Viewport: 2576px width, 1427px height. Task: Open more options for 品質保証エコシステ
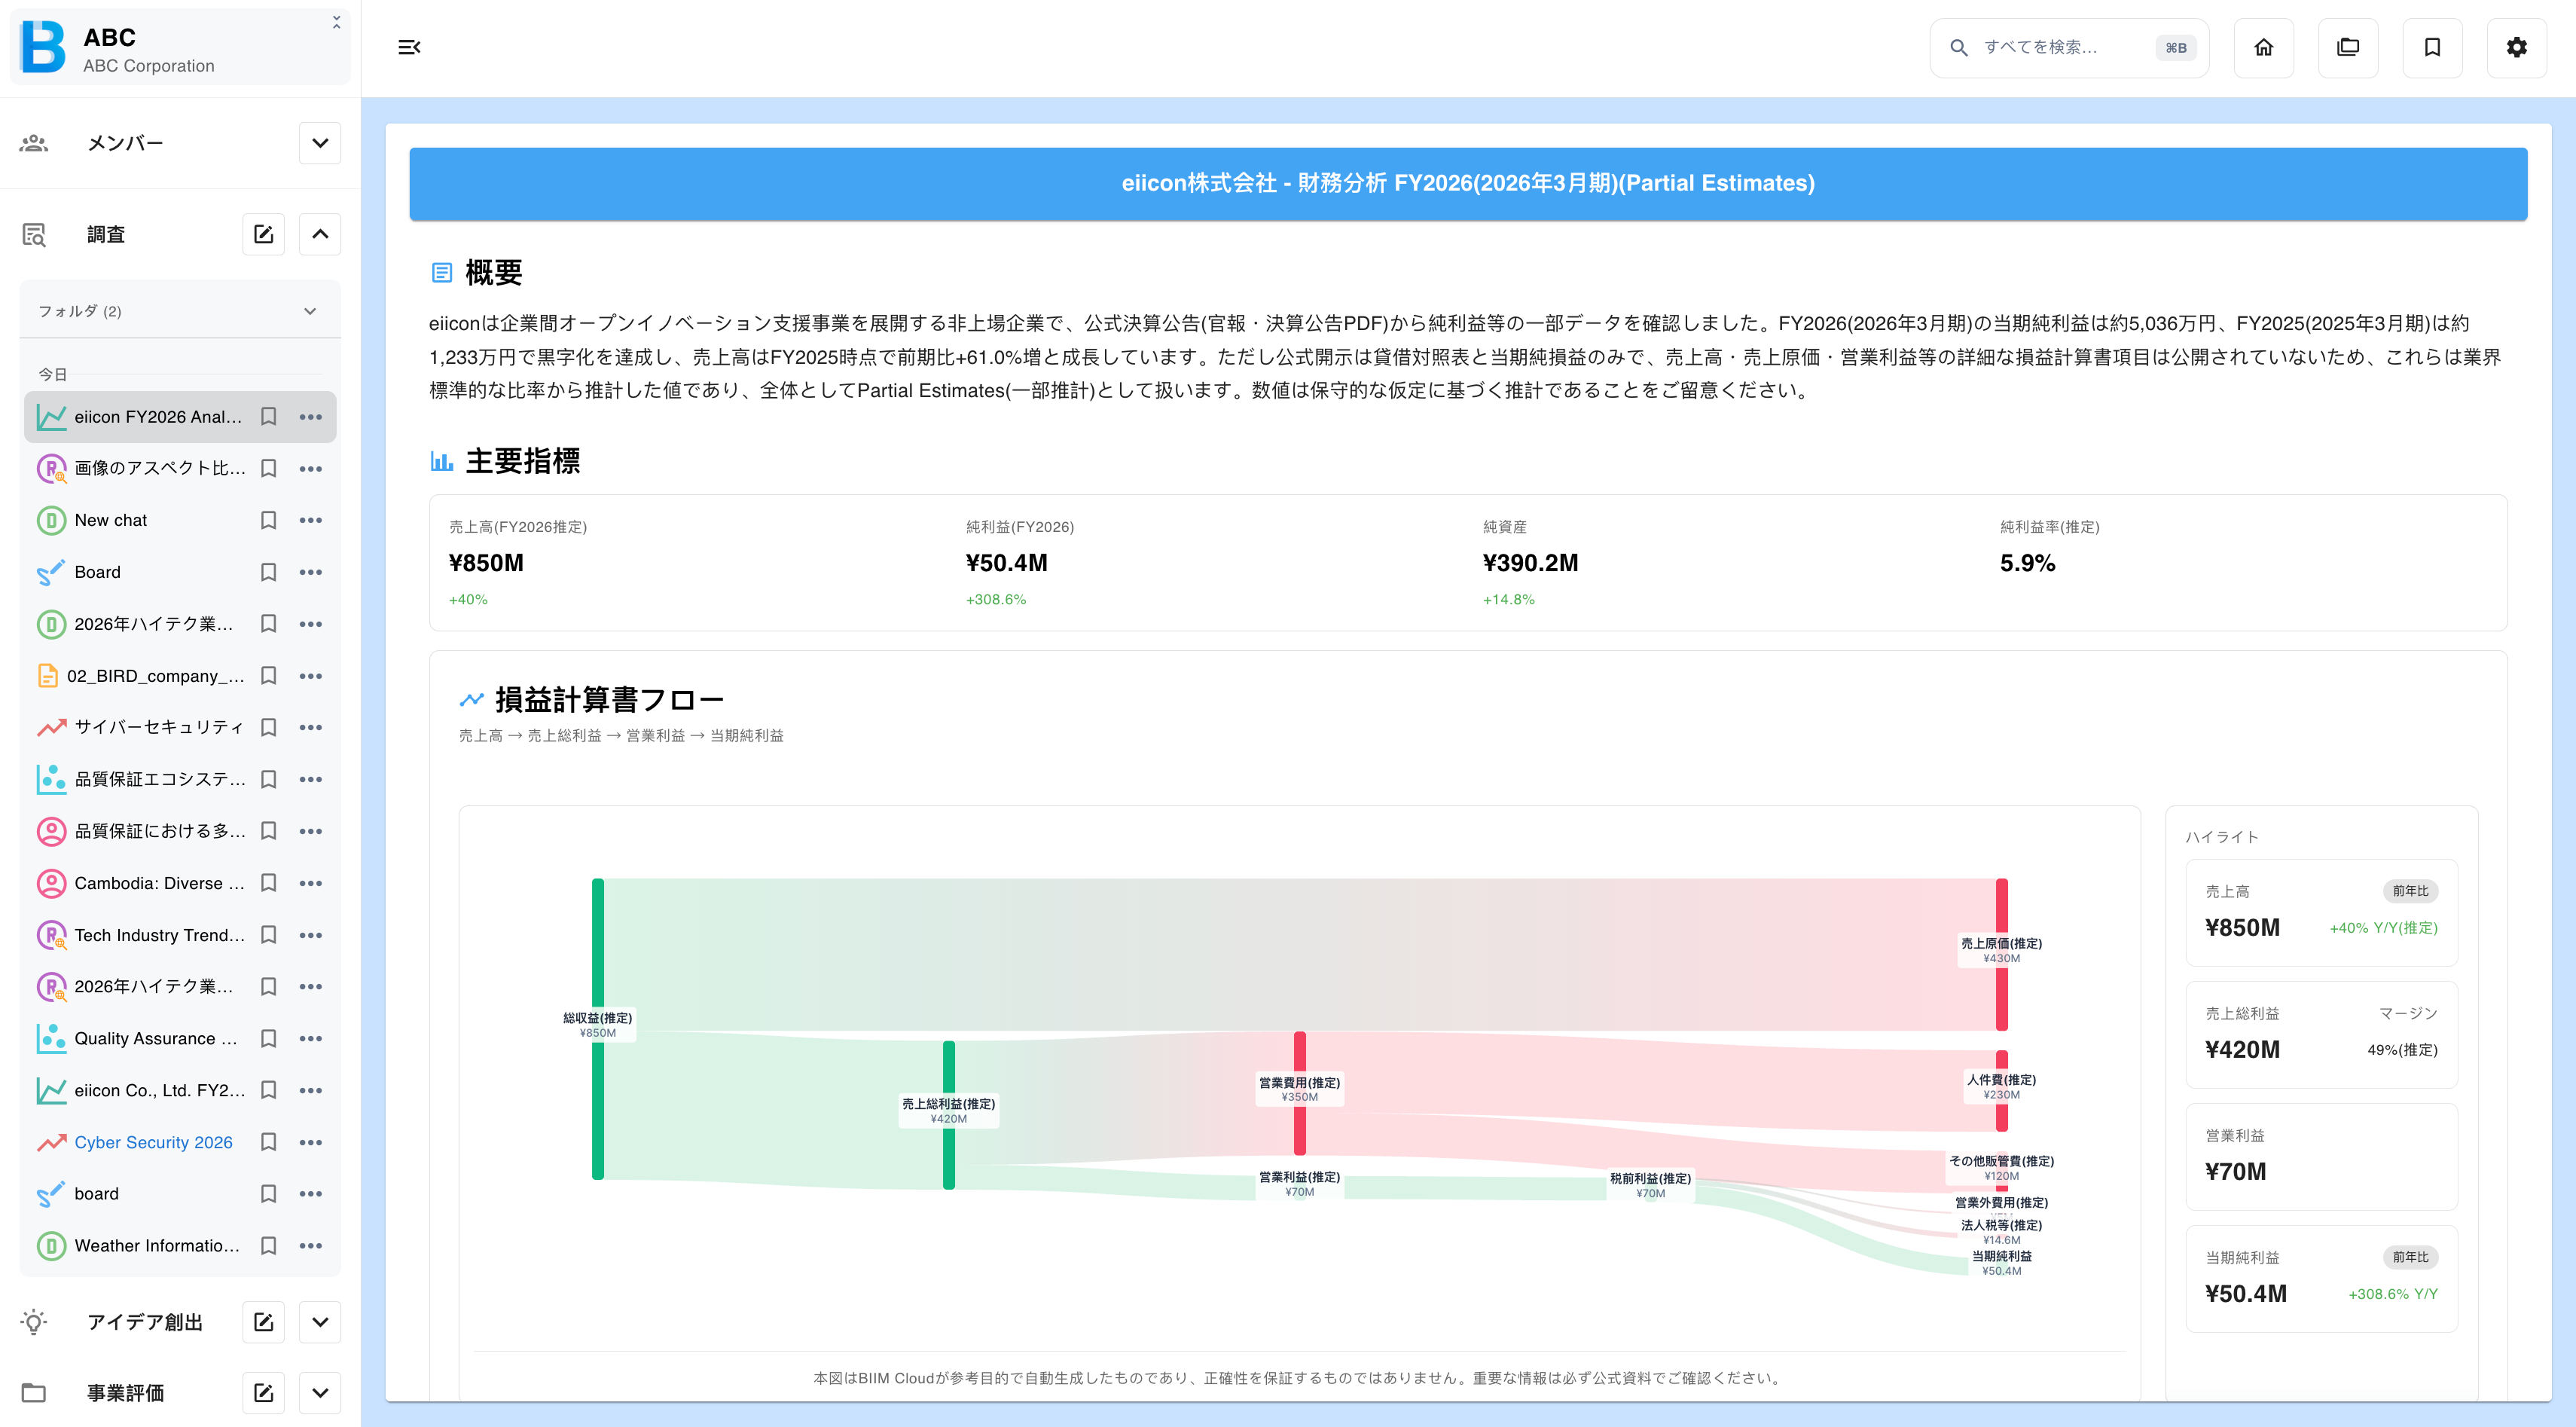pyautogui.click(x=311, y=779)
